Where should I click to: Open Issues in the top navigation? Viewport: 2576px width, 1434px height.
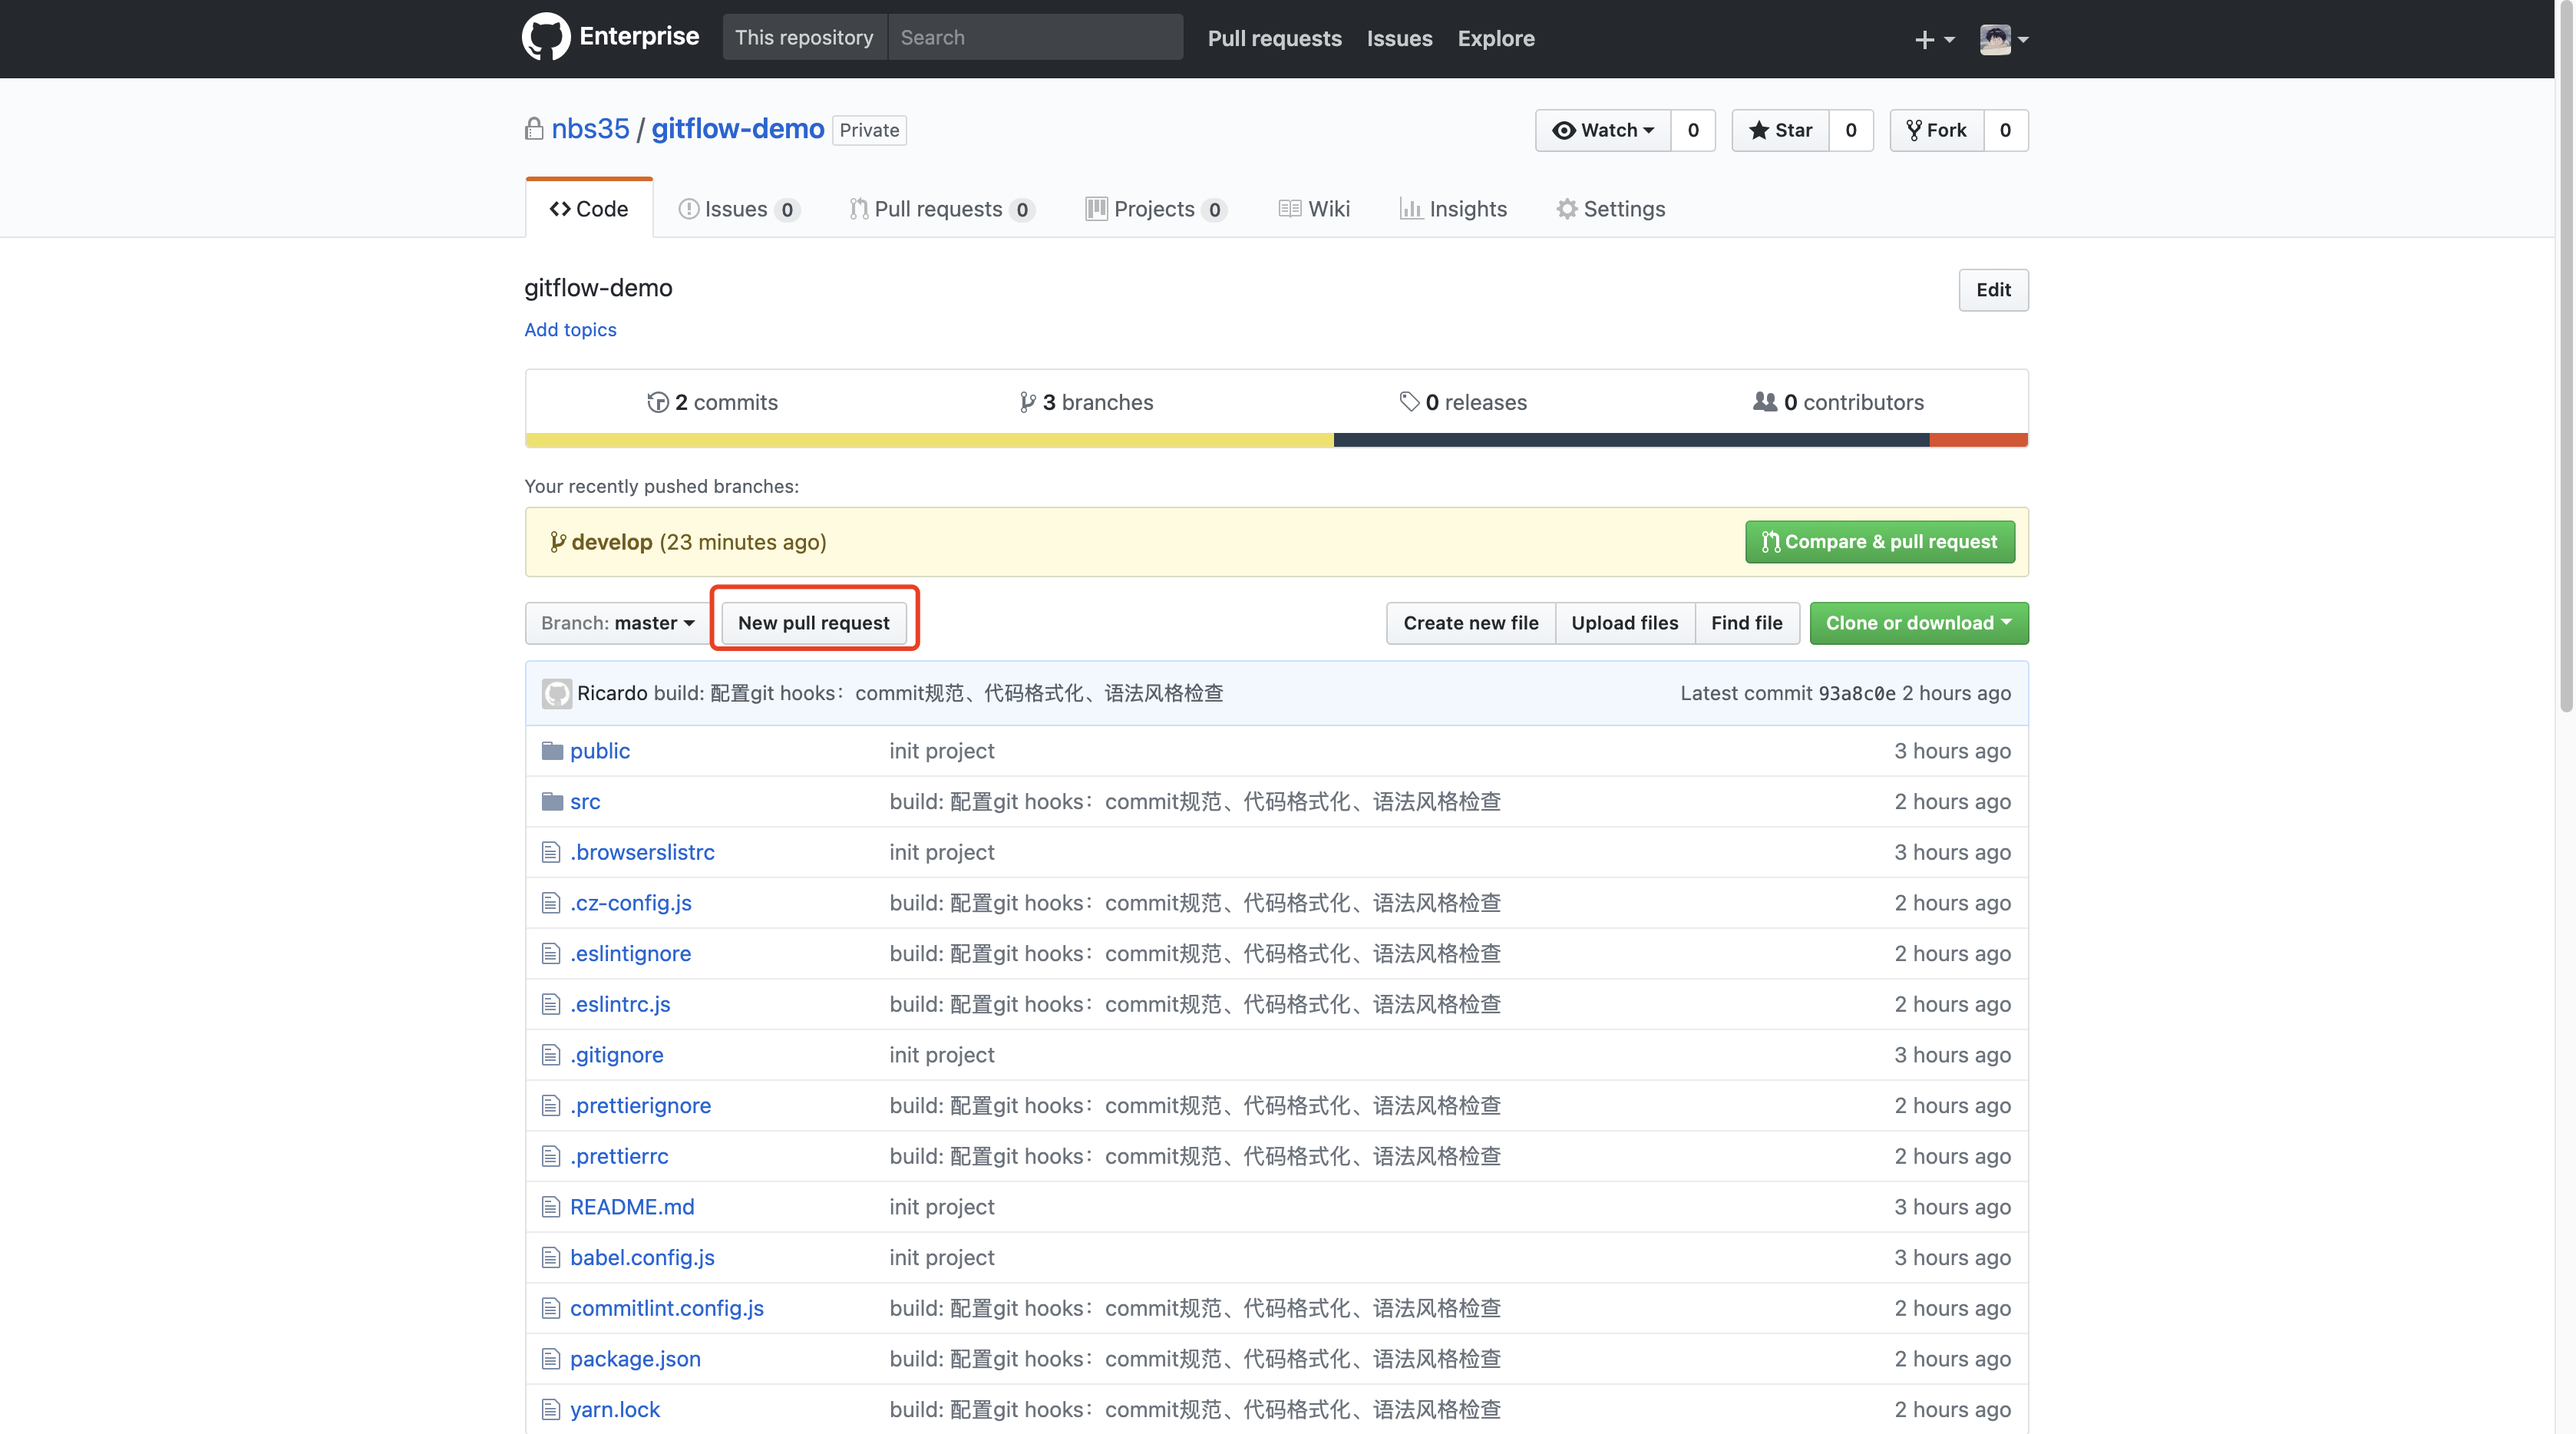(1399, 38)
